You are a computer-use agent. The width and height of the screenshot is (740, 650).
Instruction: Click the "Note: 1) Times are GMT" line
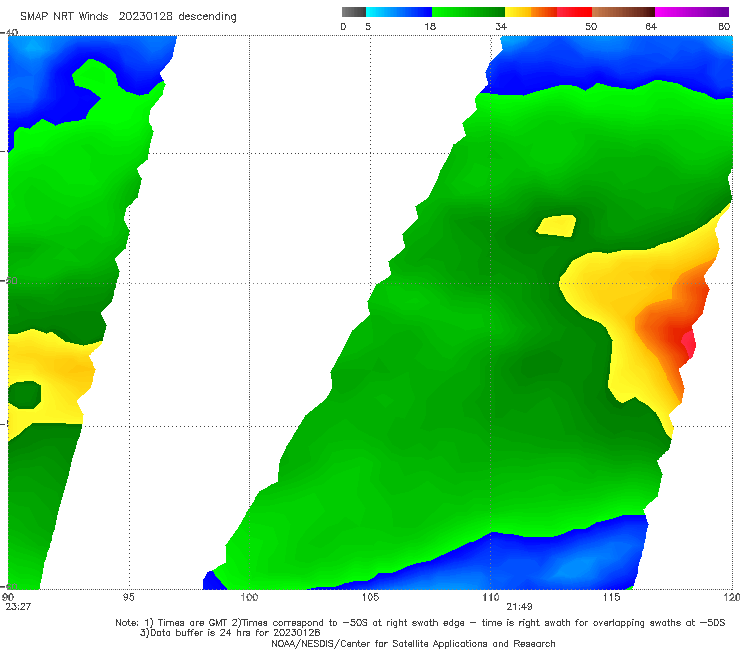pyautogui.click(x=420, y=623)
